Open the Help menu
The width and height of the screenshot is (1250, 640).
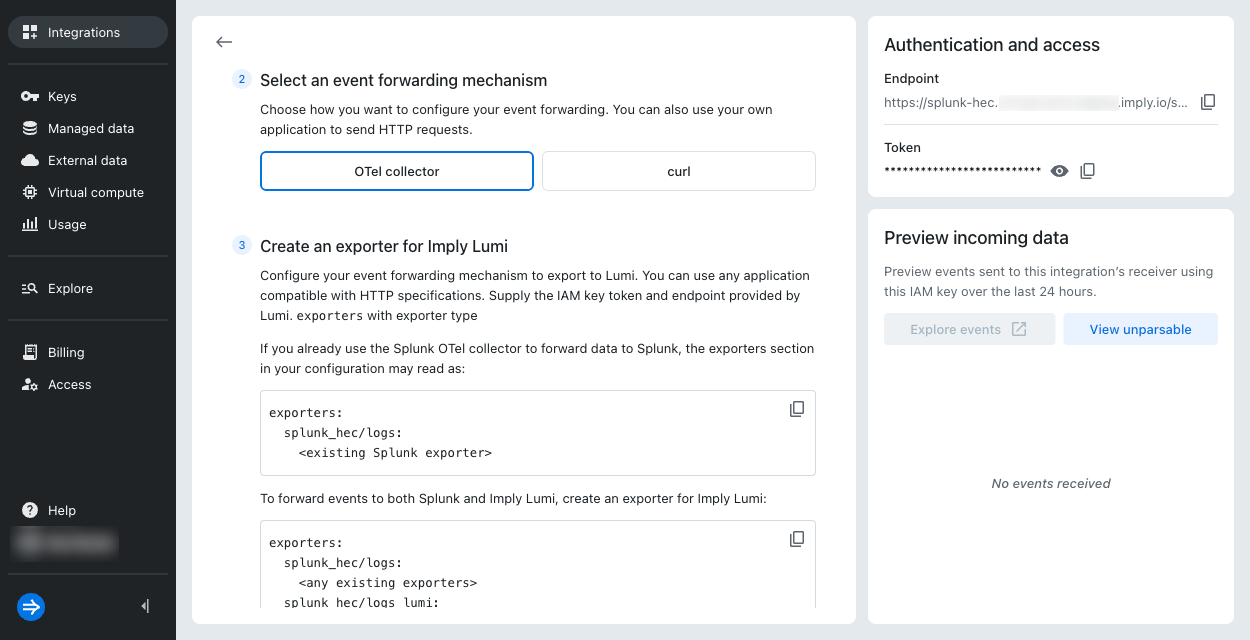pyautogui.click(x=88, y=510)
